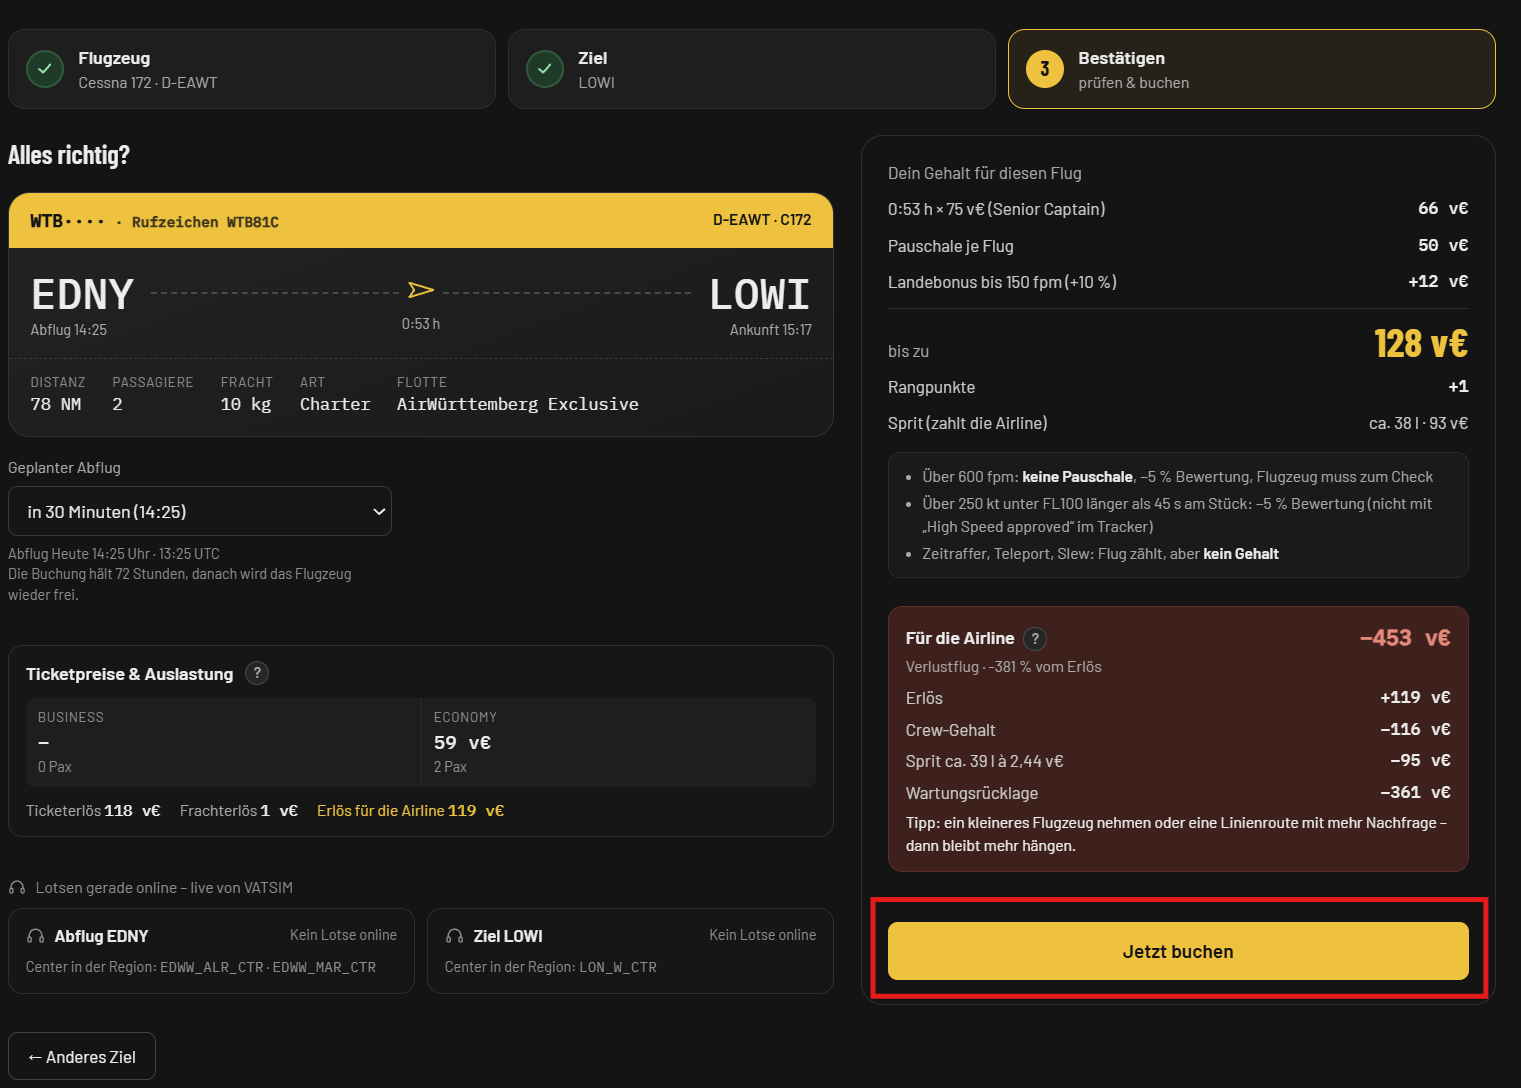This screenshot has height=1088, width=1521.
Task: Click headset icon next to Ziel LOWI
Action: tap(454, 936)
